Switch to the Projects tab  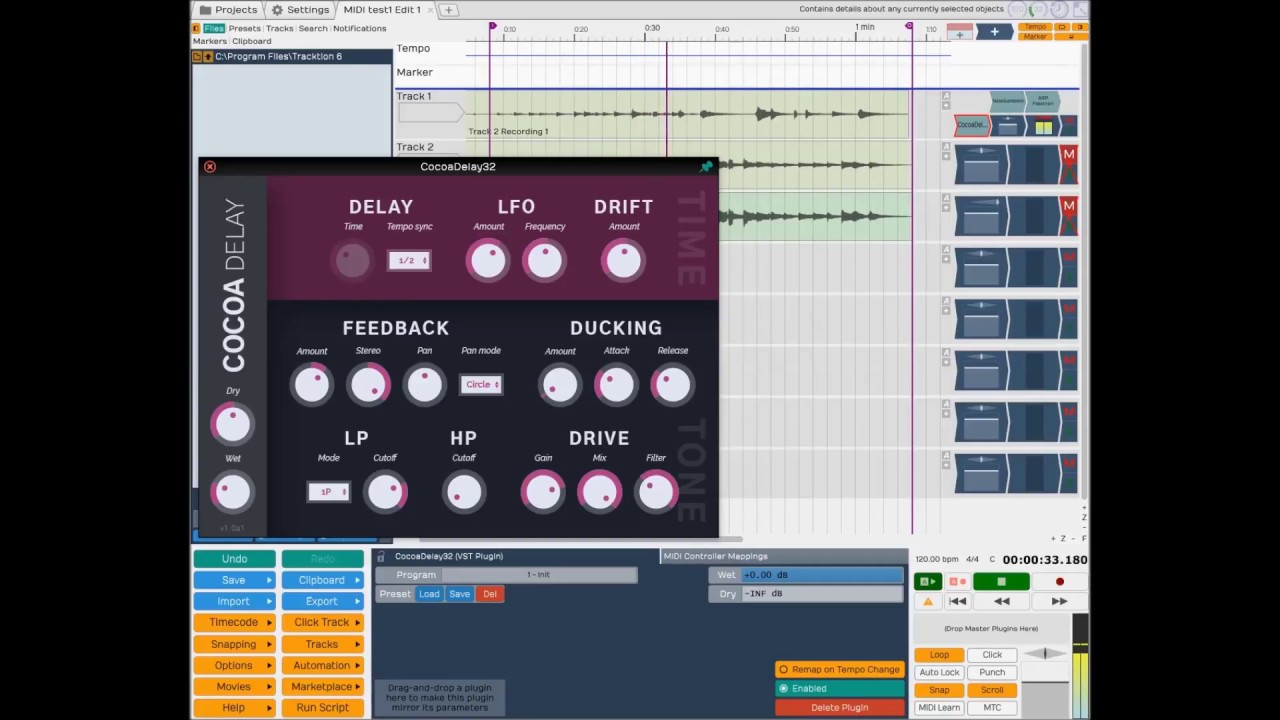pyautogui.click(x=229, y=10)
